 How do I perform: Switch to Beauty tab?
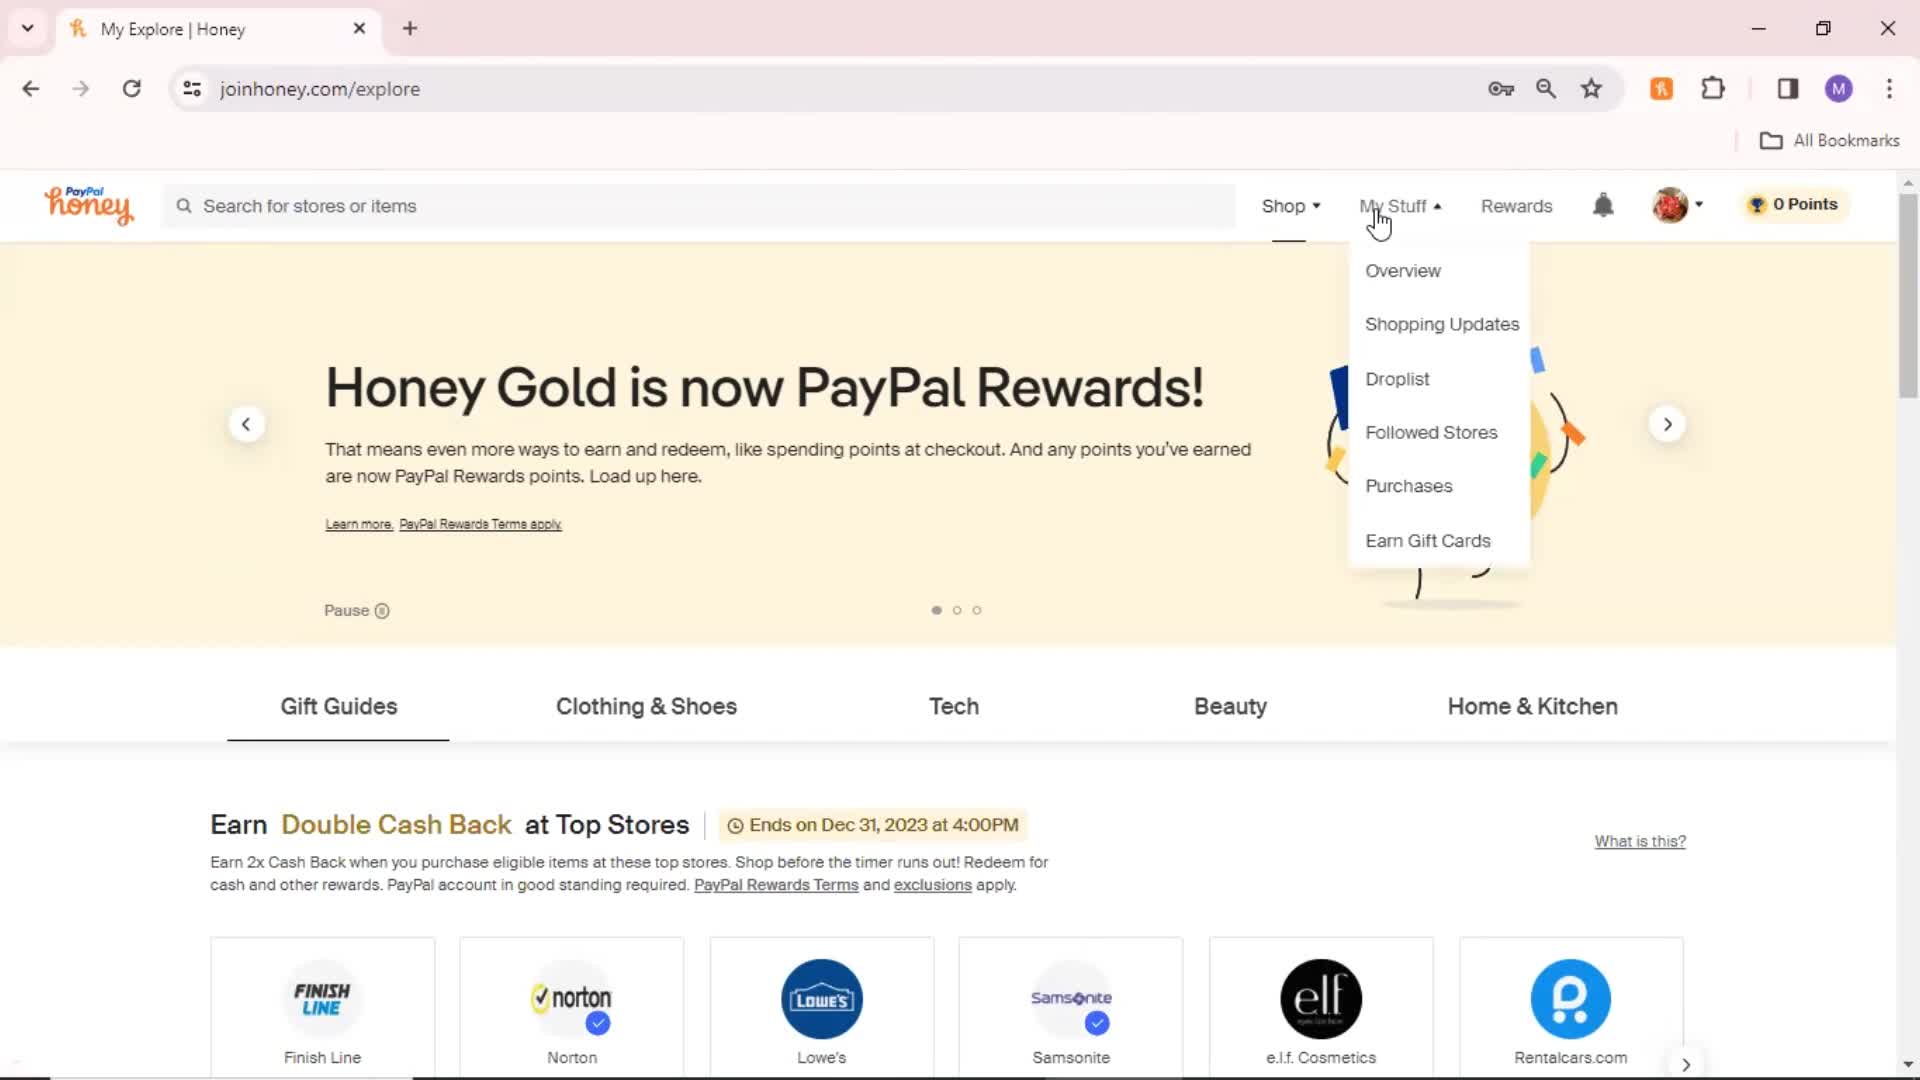pos(1230,707)
